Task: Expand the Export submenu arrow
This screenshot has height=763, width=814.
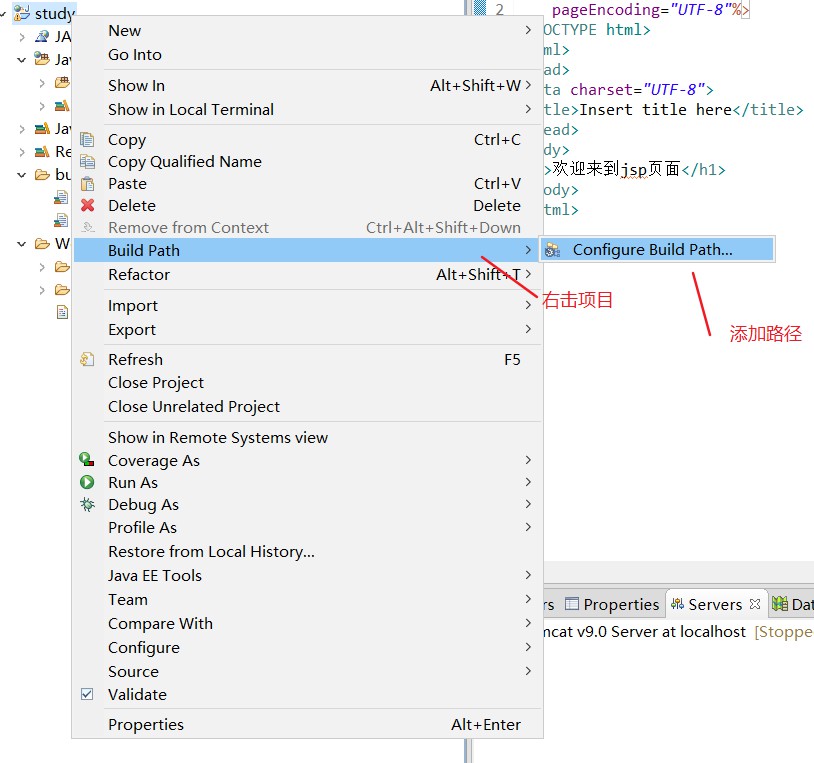Action: (528, 329)
